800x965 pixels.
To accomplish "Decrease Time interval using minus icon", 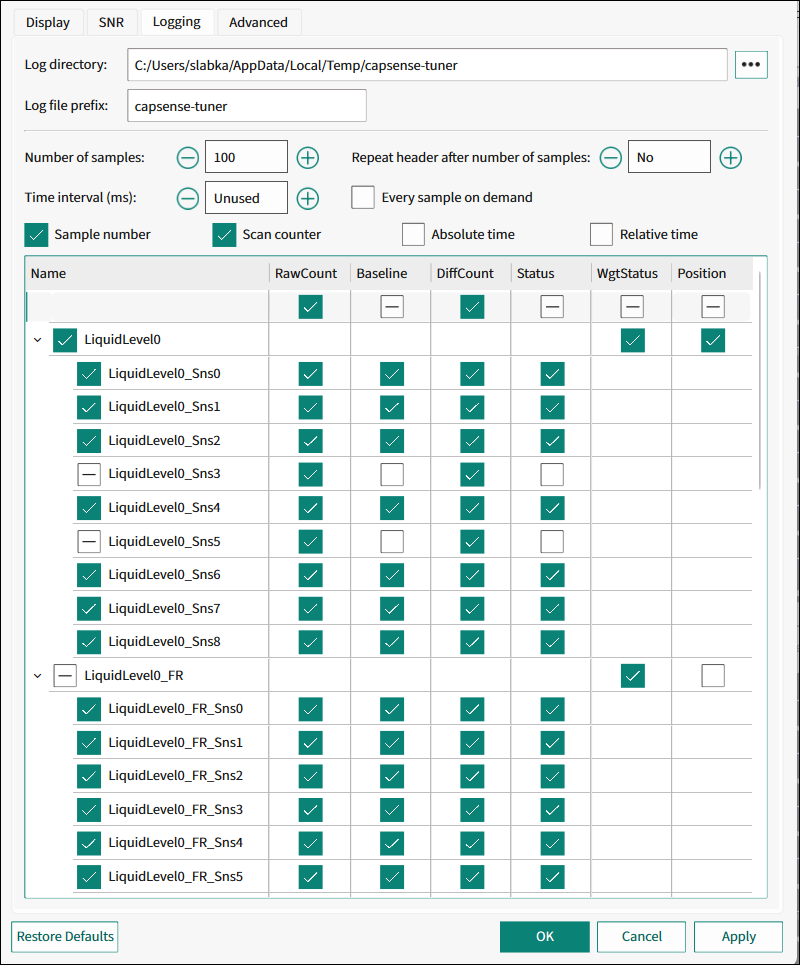I will coord(188,198).
